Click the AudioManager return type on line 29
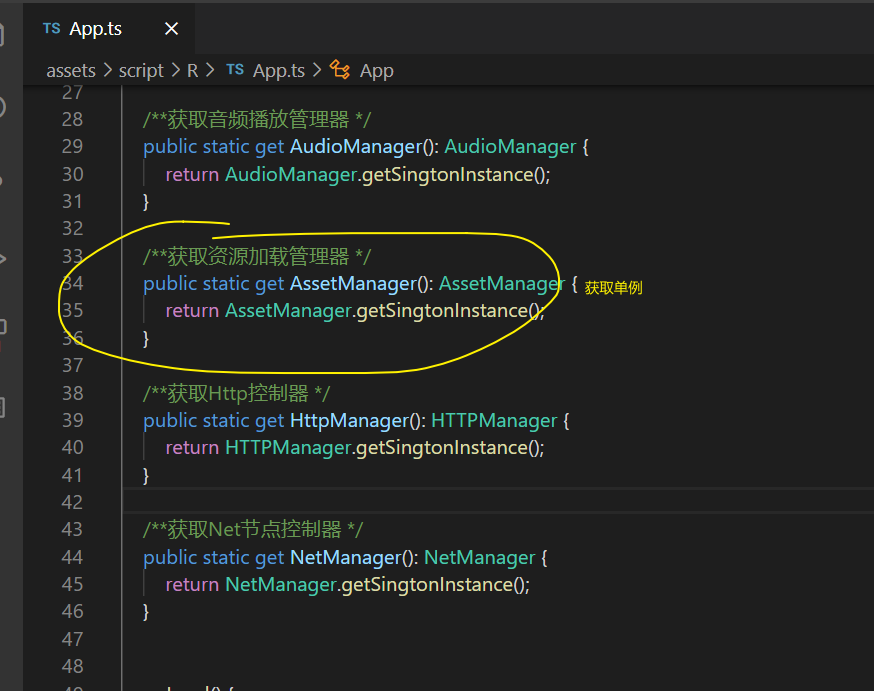Image resolution: width=874 pixels, height=691 pixels. point(509,147)
